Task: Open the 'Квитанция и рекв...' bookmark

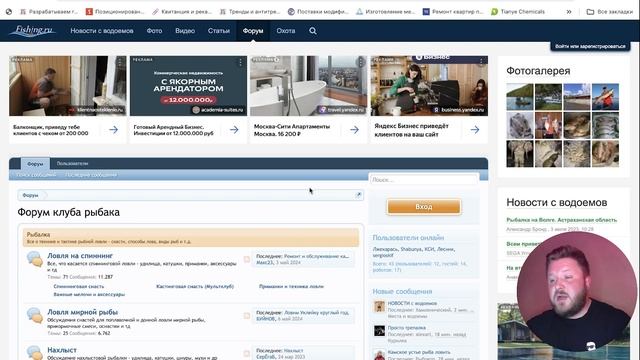Action: (182, 12)
